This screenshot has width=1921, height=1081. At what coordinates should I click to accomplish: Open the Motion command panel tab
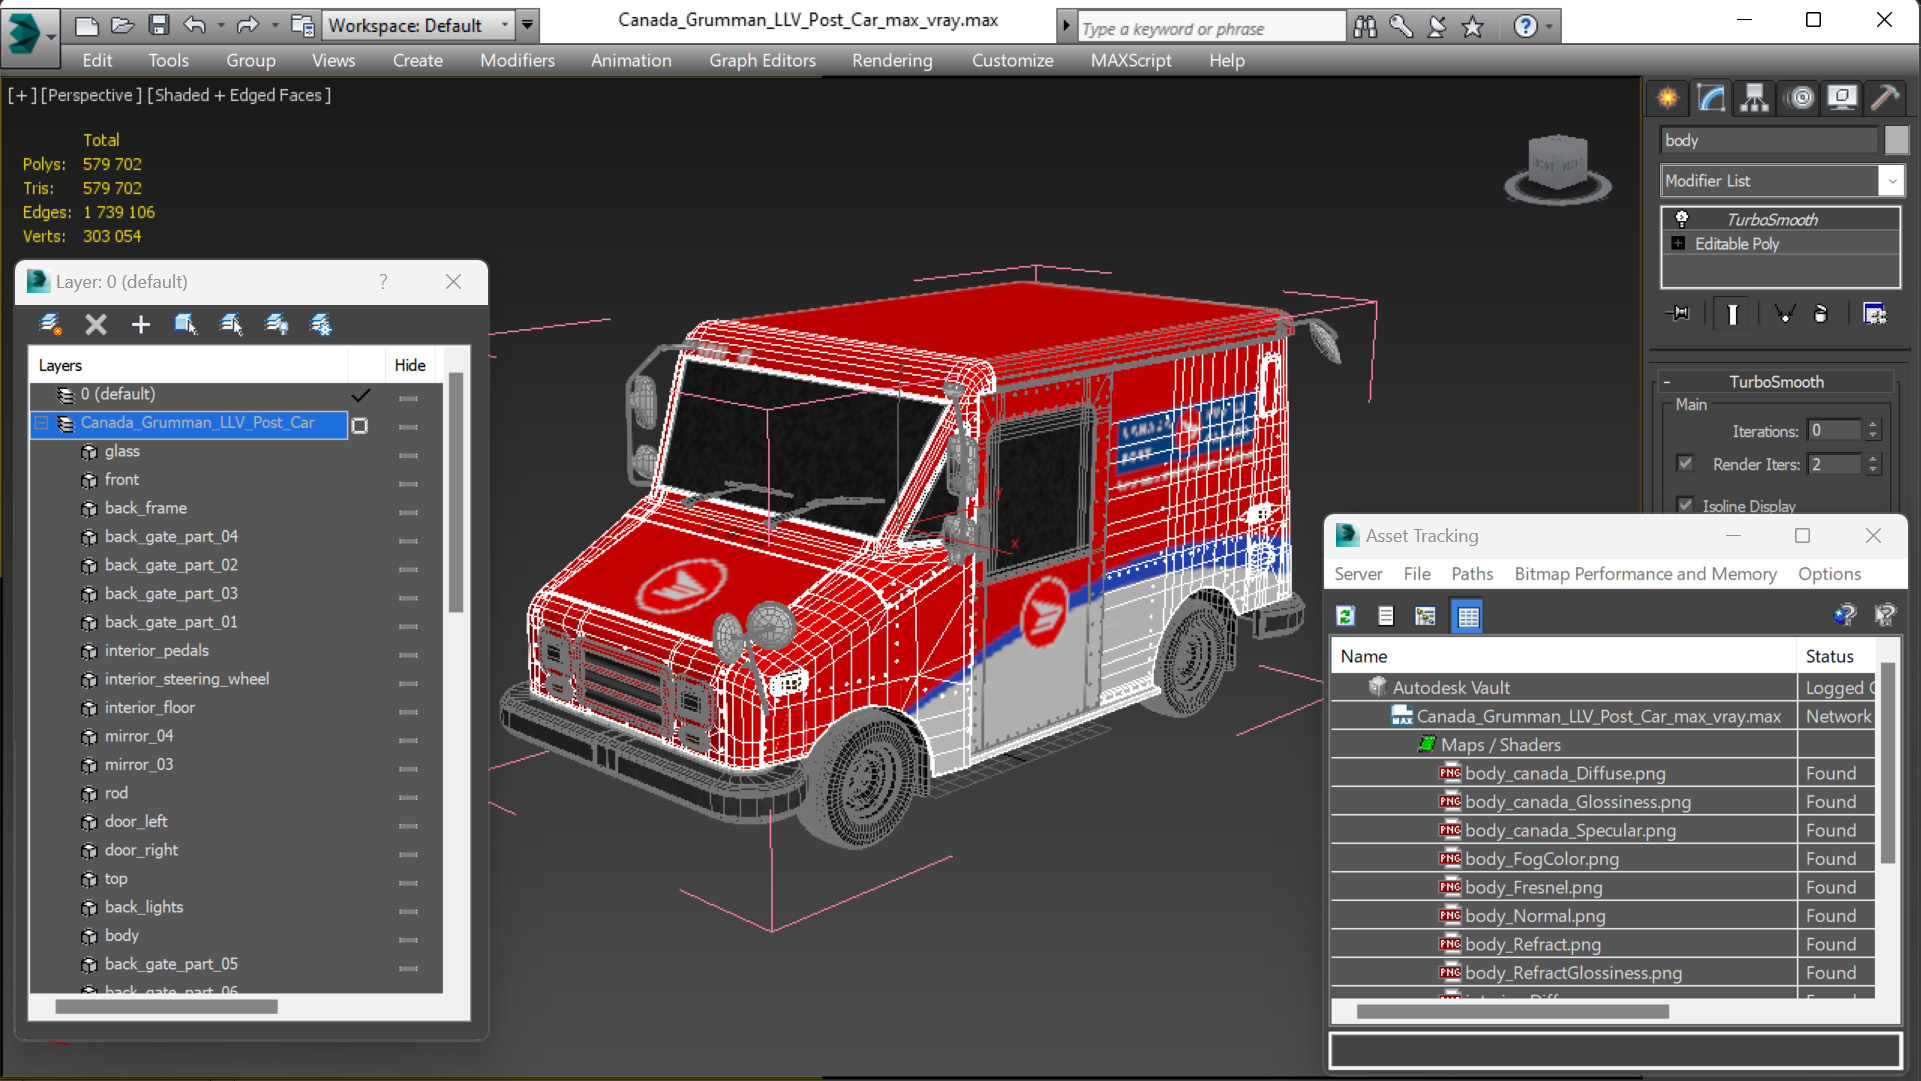coord(1800,97)
